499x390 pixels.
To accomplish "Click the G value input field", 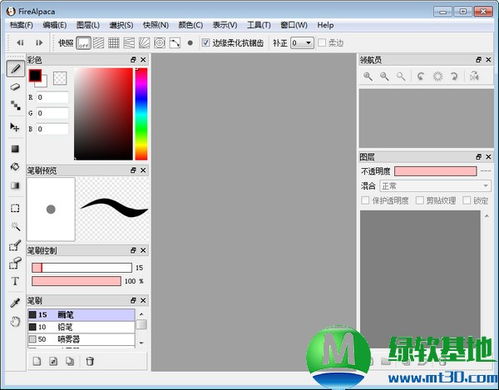I will pyautogui.click(x=52, y=113).
